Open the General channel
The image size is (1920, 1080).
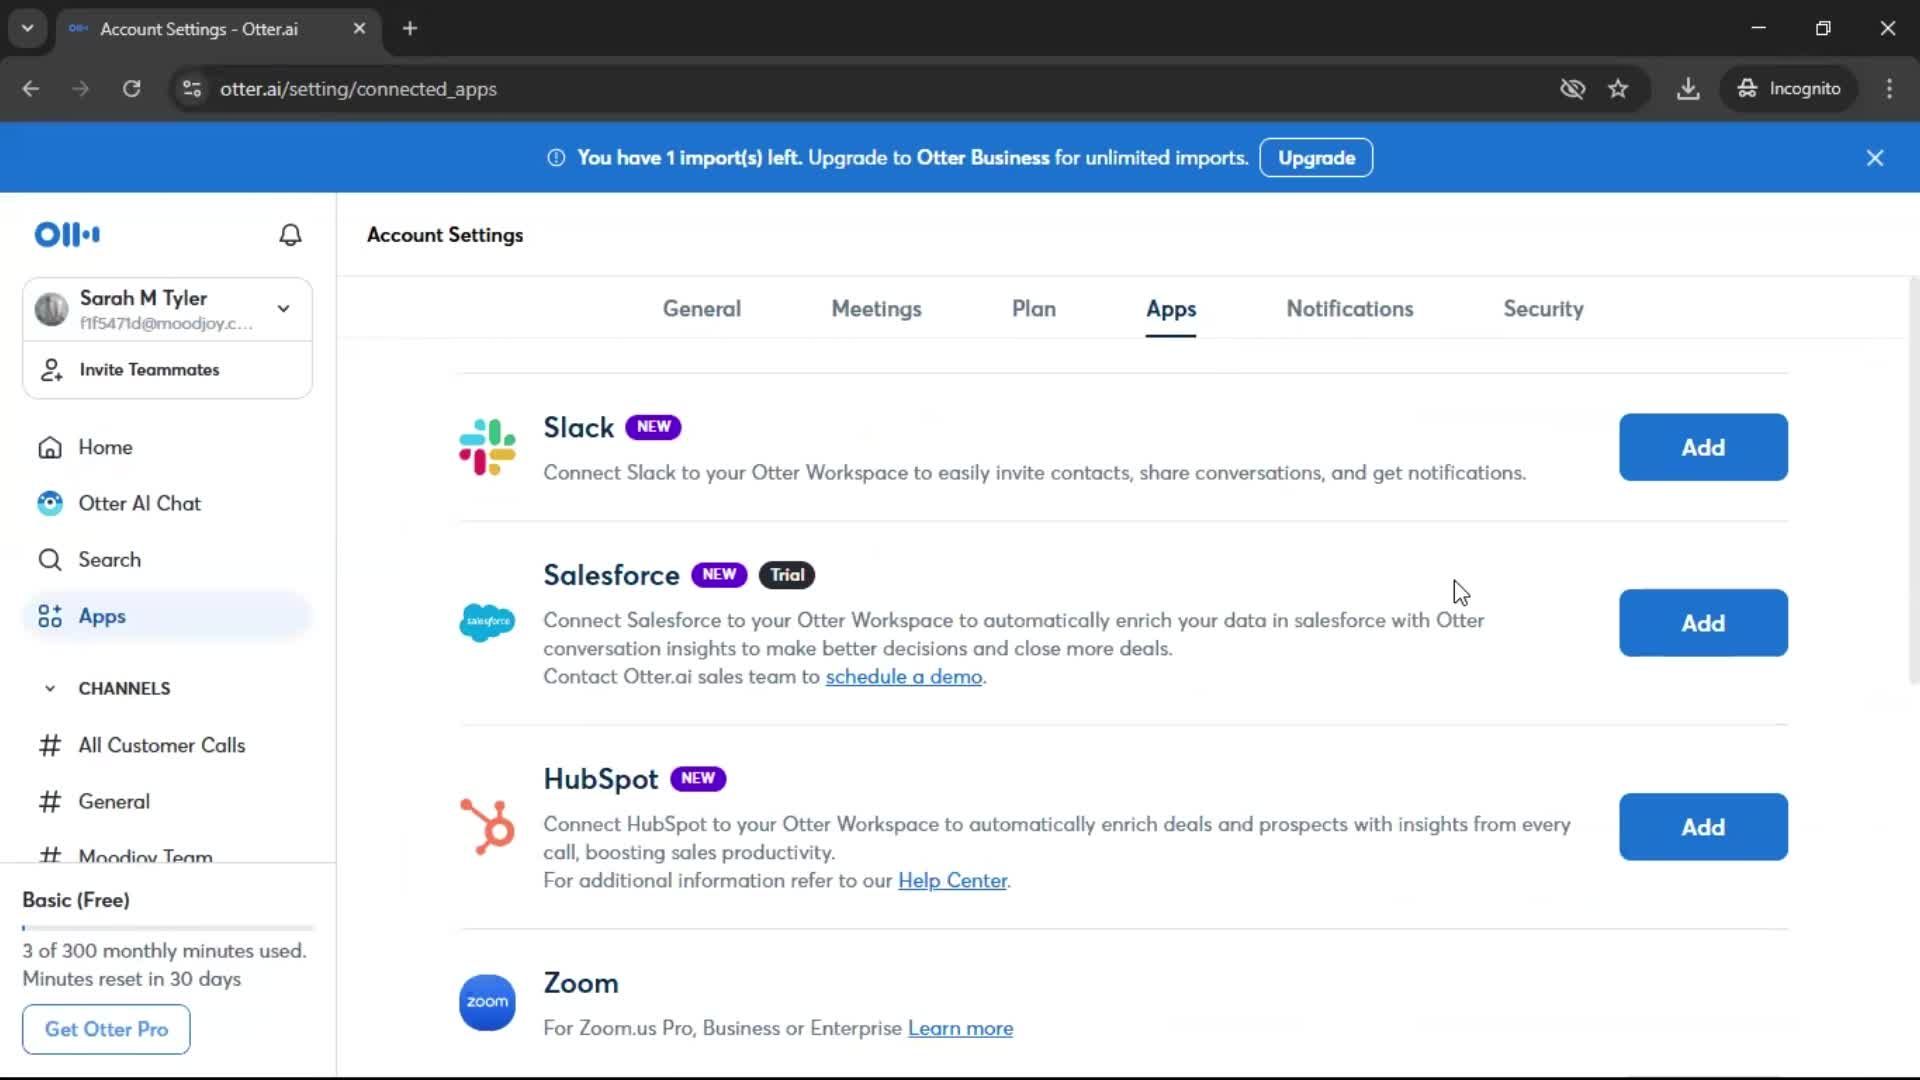click(168, 801)
